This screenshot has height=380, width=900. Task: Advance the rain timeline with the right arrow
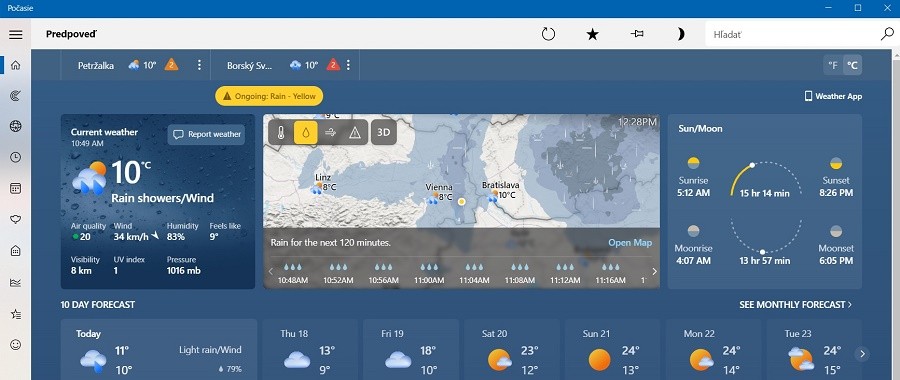pos(654,272)
